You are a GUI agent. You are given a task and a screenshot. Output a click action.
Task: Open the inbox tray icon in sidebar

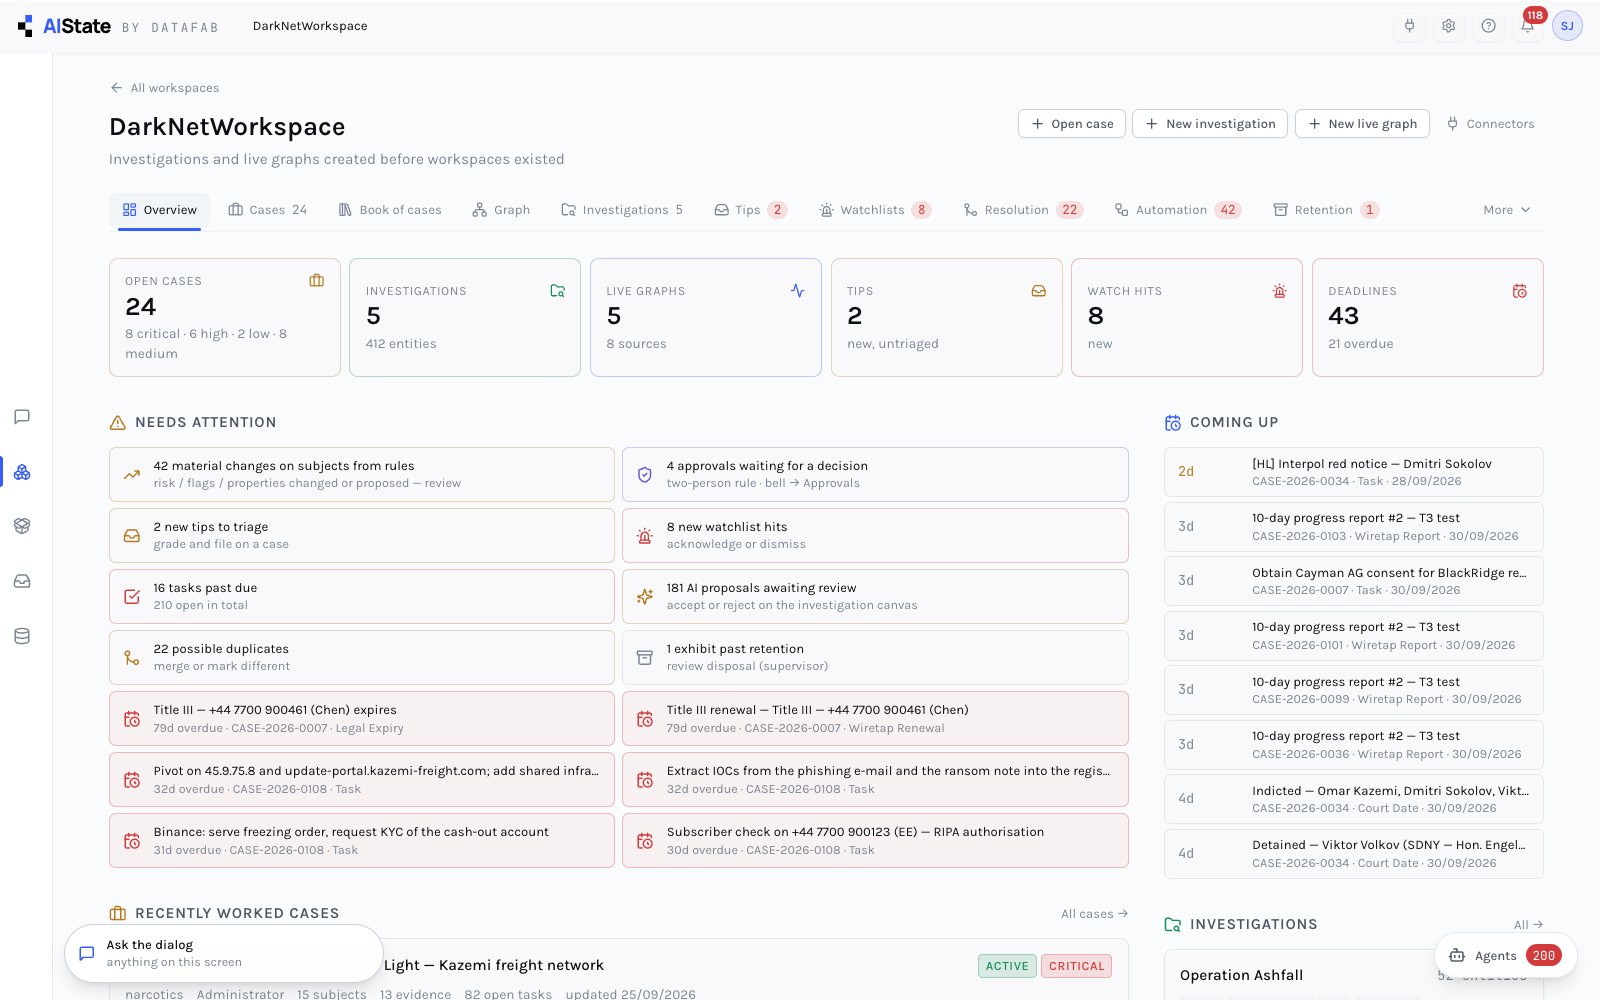[22, 581]
